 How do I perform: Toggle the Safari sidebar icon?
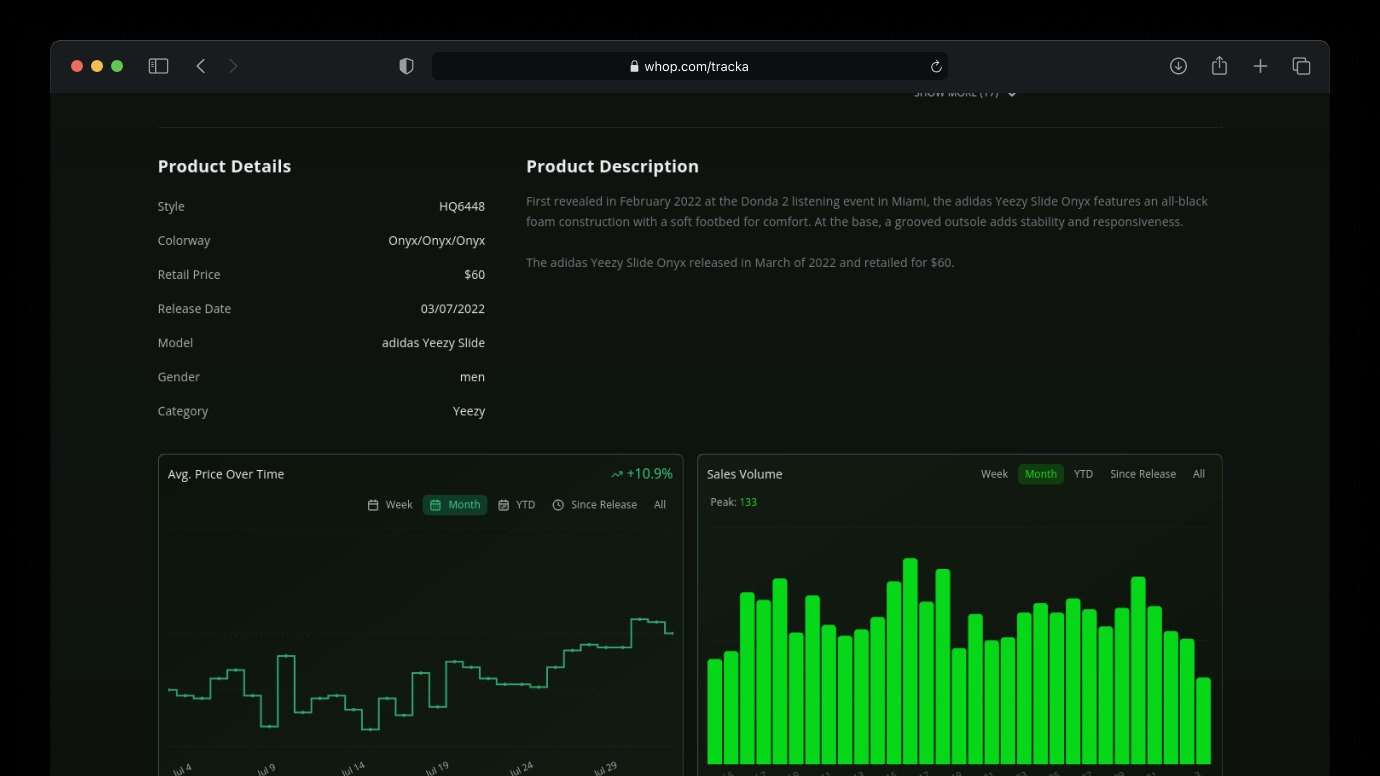[x=158, y=66]
